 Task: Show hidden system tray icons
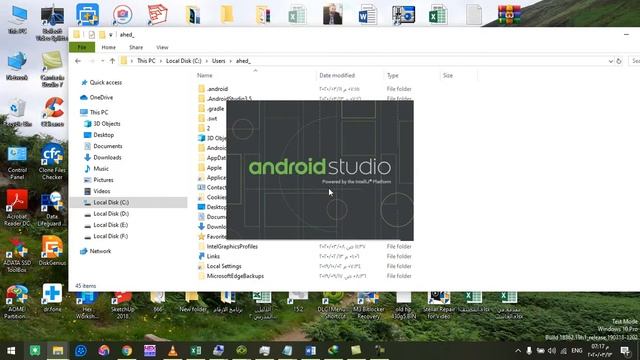pos(518,351)
